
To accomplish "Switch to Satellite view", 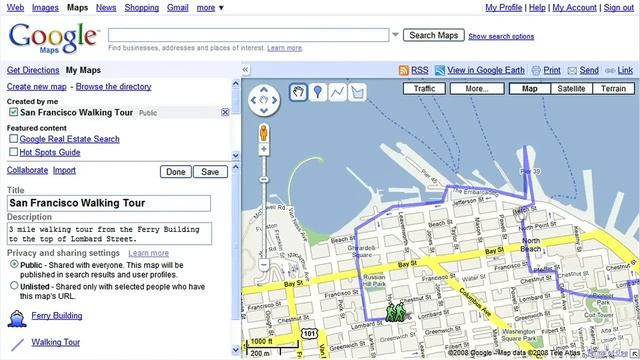I will [571, 89].
